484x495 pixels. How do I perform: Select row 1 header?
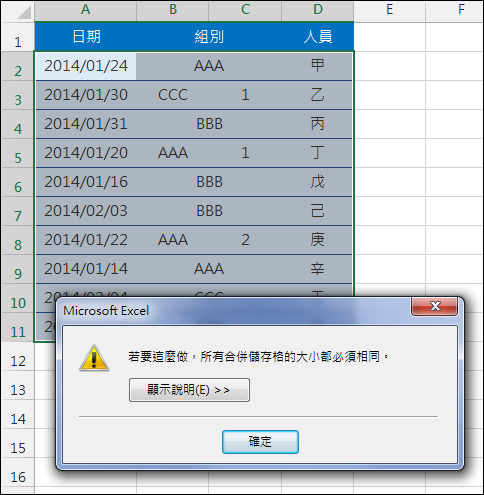coord(18,37)
